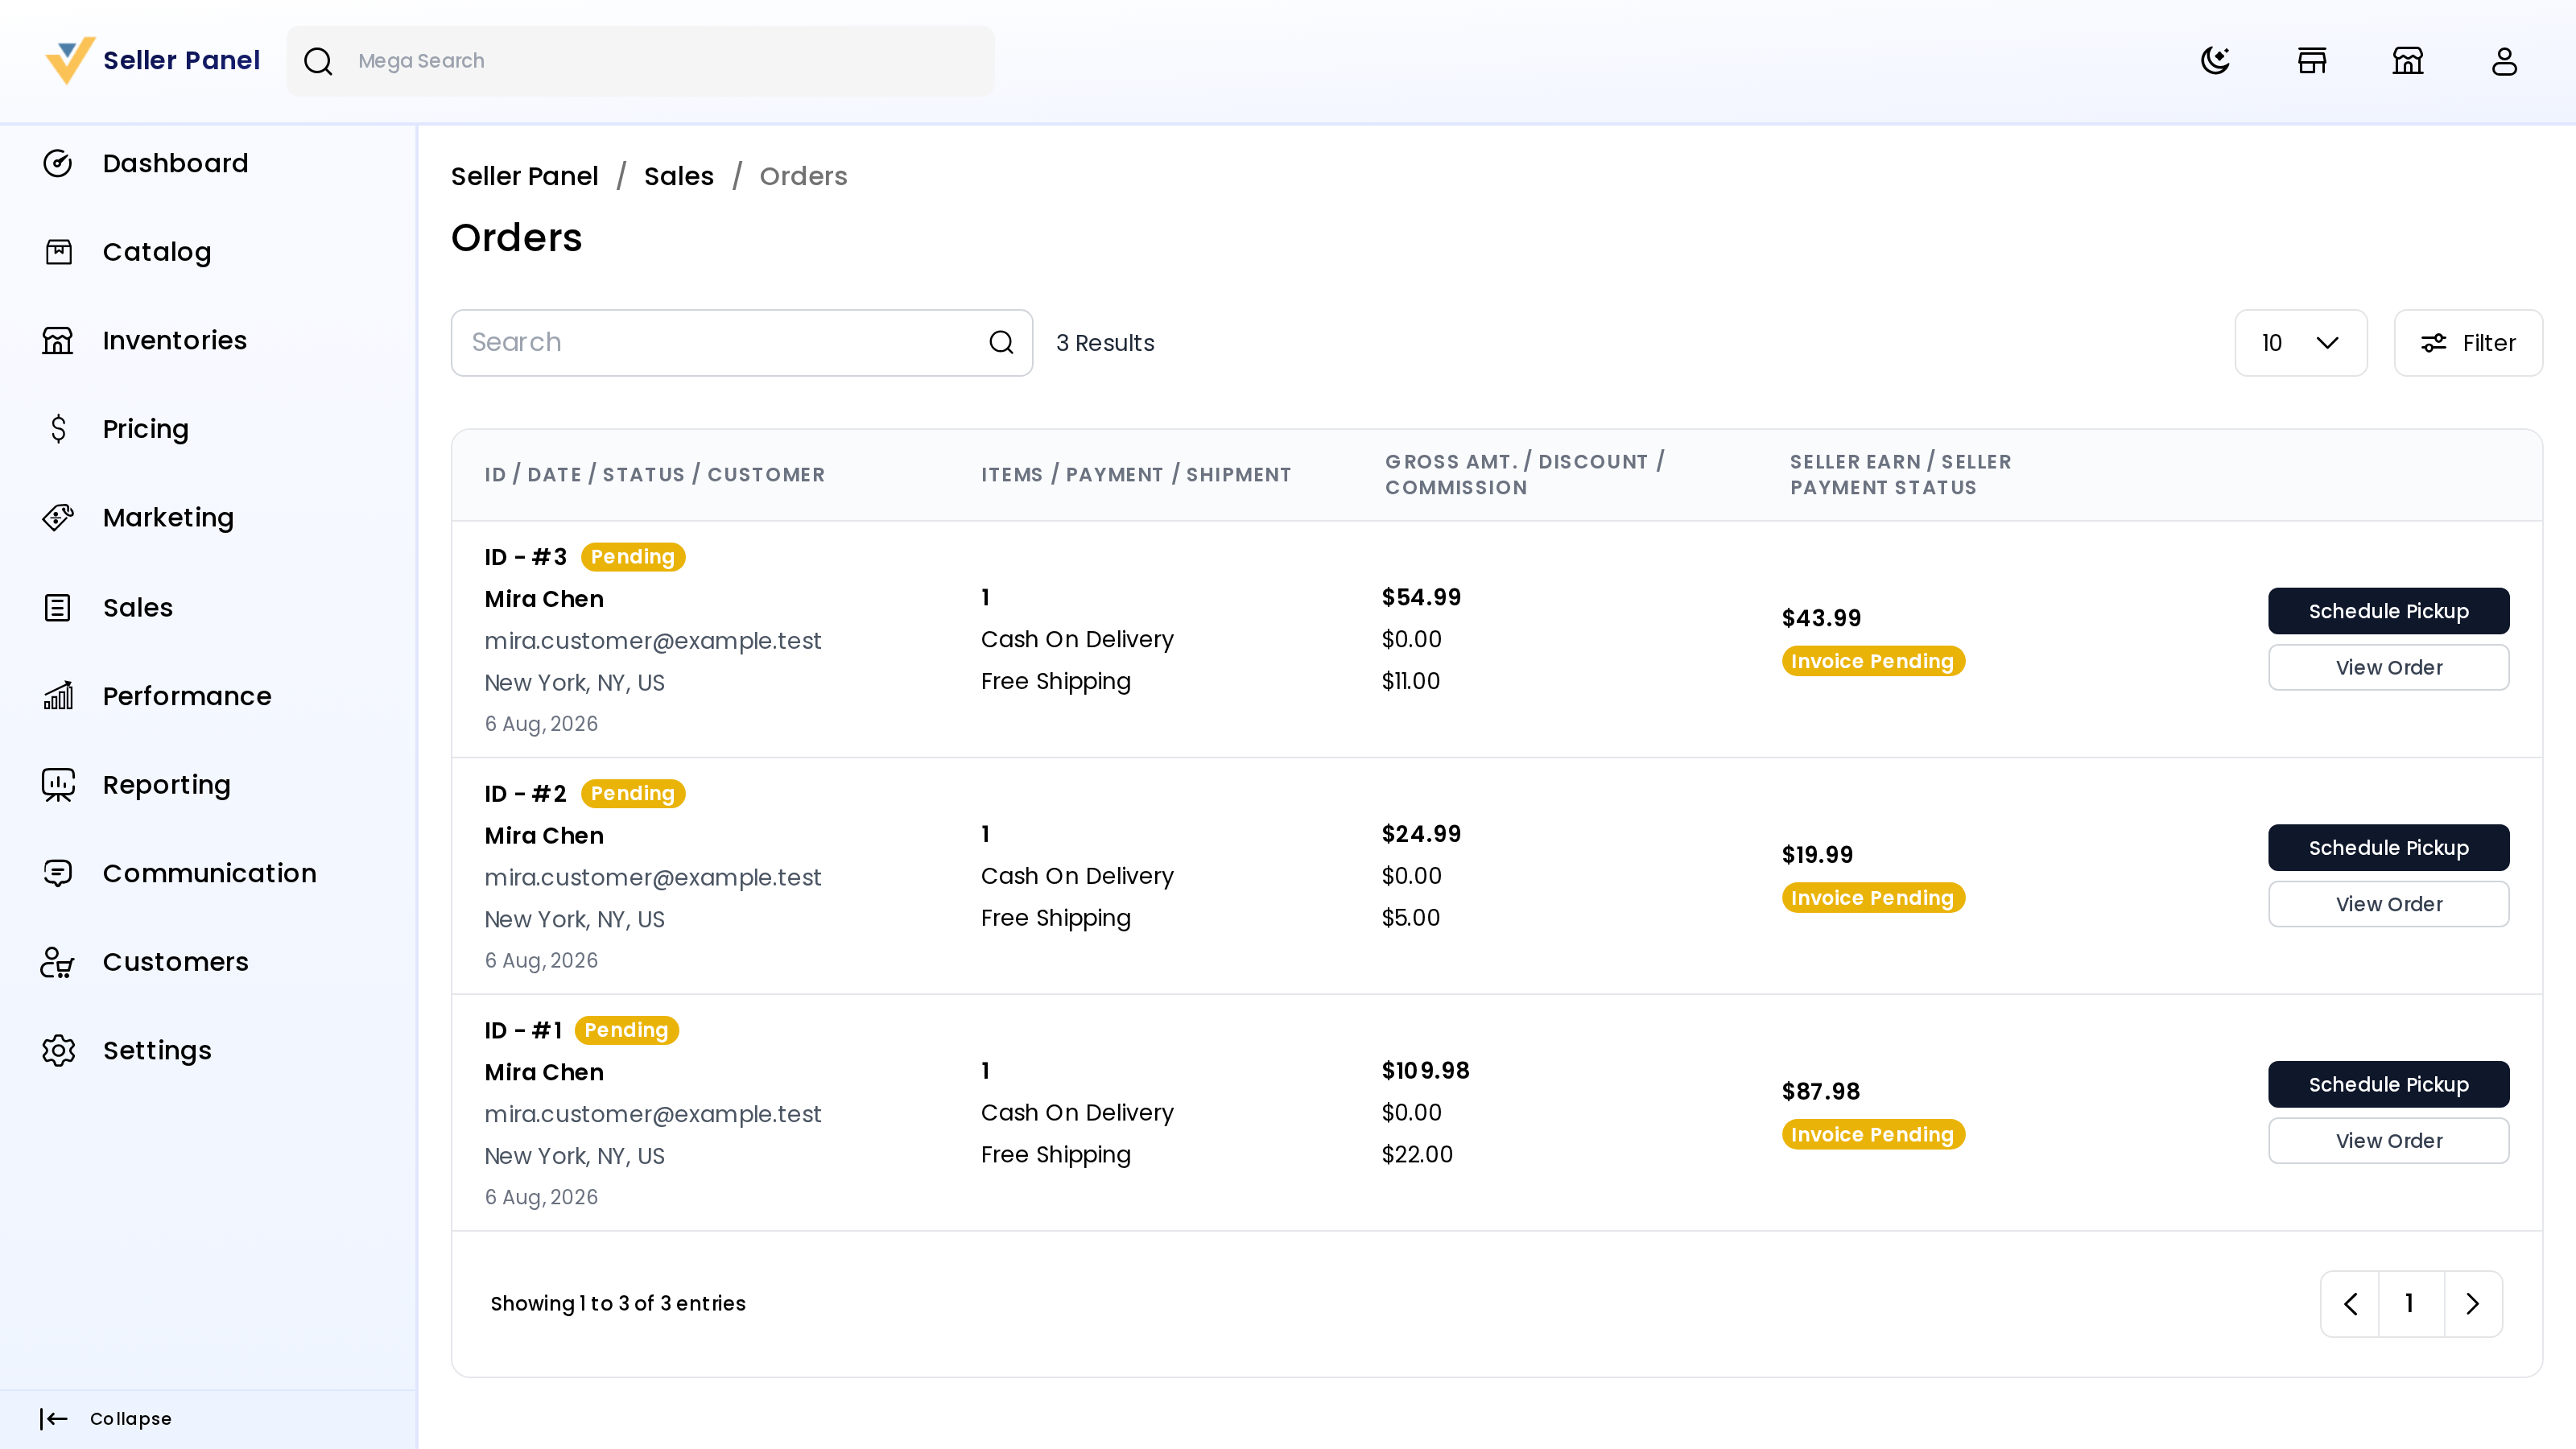Open the 10 per-page dropdown
The height and width of the screenshot is (1449, 2576).
point(2300,343)
